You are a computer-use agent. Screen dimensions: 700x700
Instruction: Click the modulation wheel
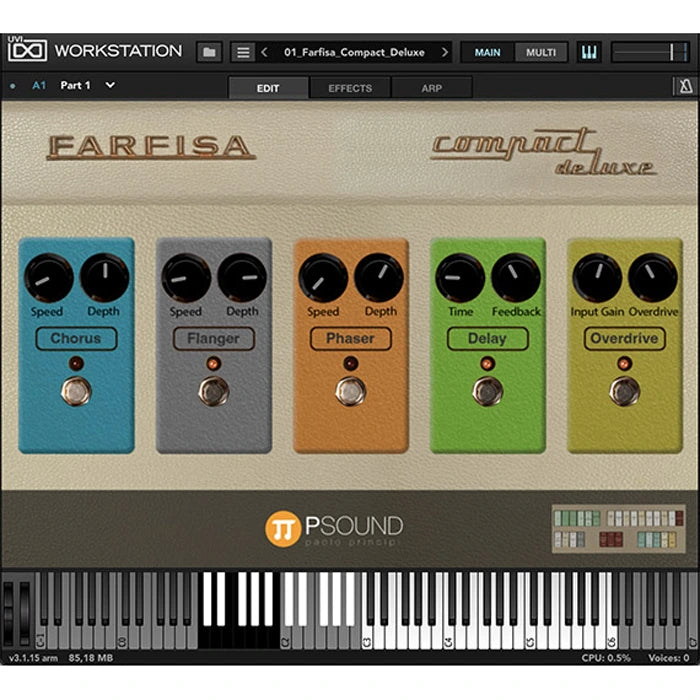(x=24, y=613)
